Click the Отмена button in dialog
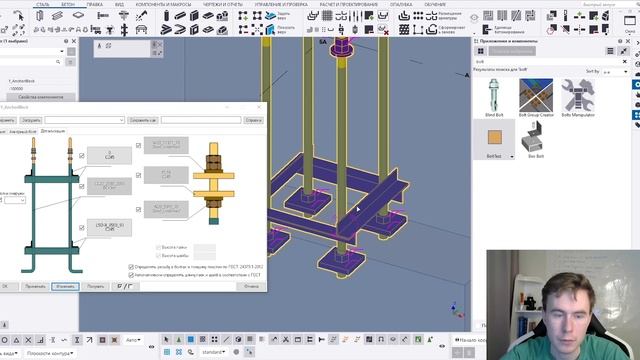 tap(251, 286)
